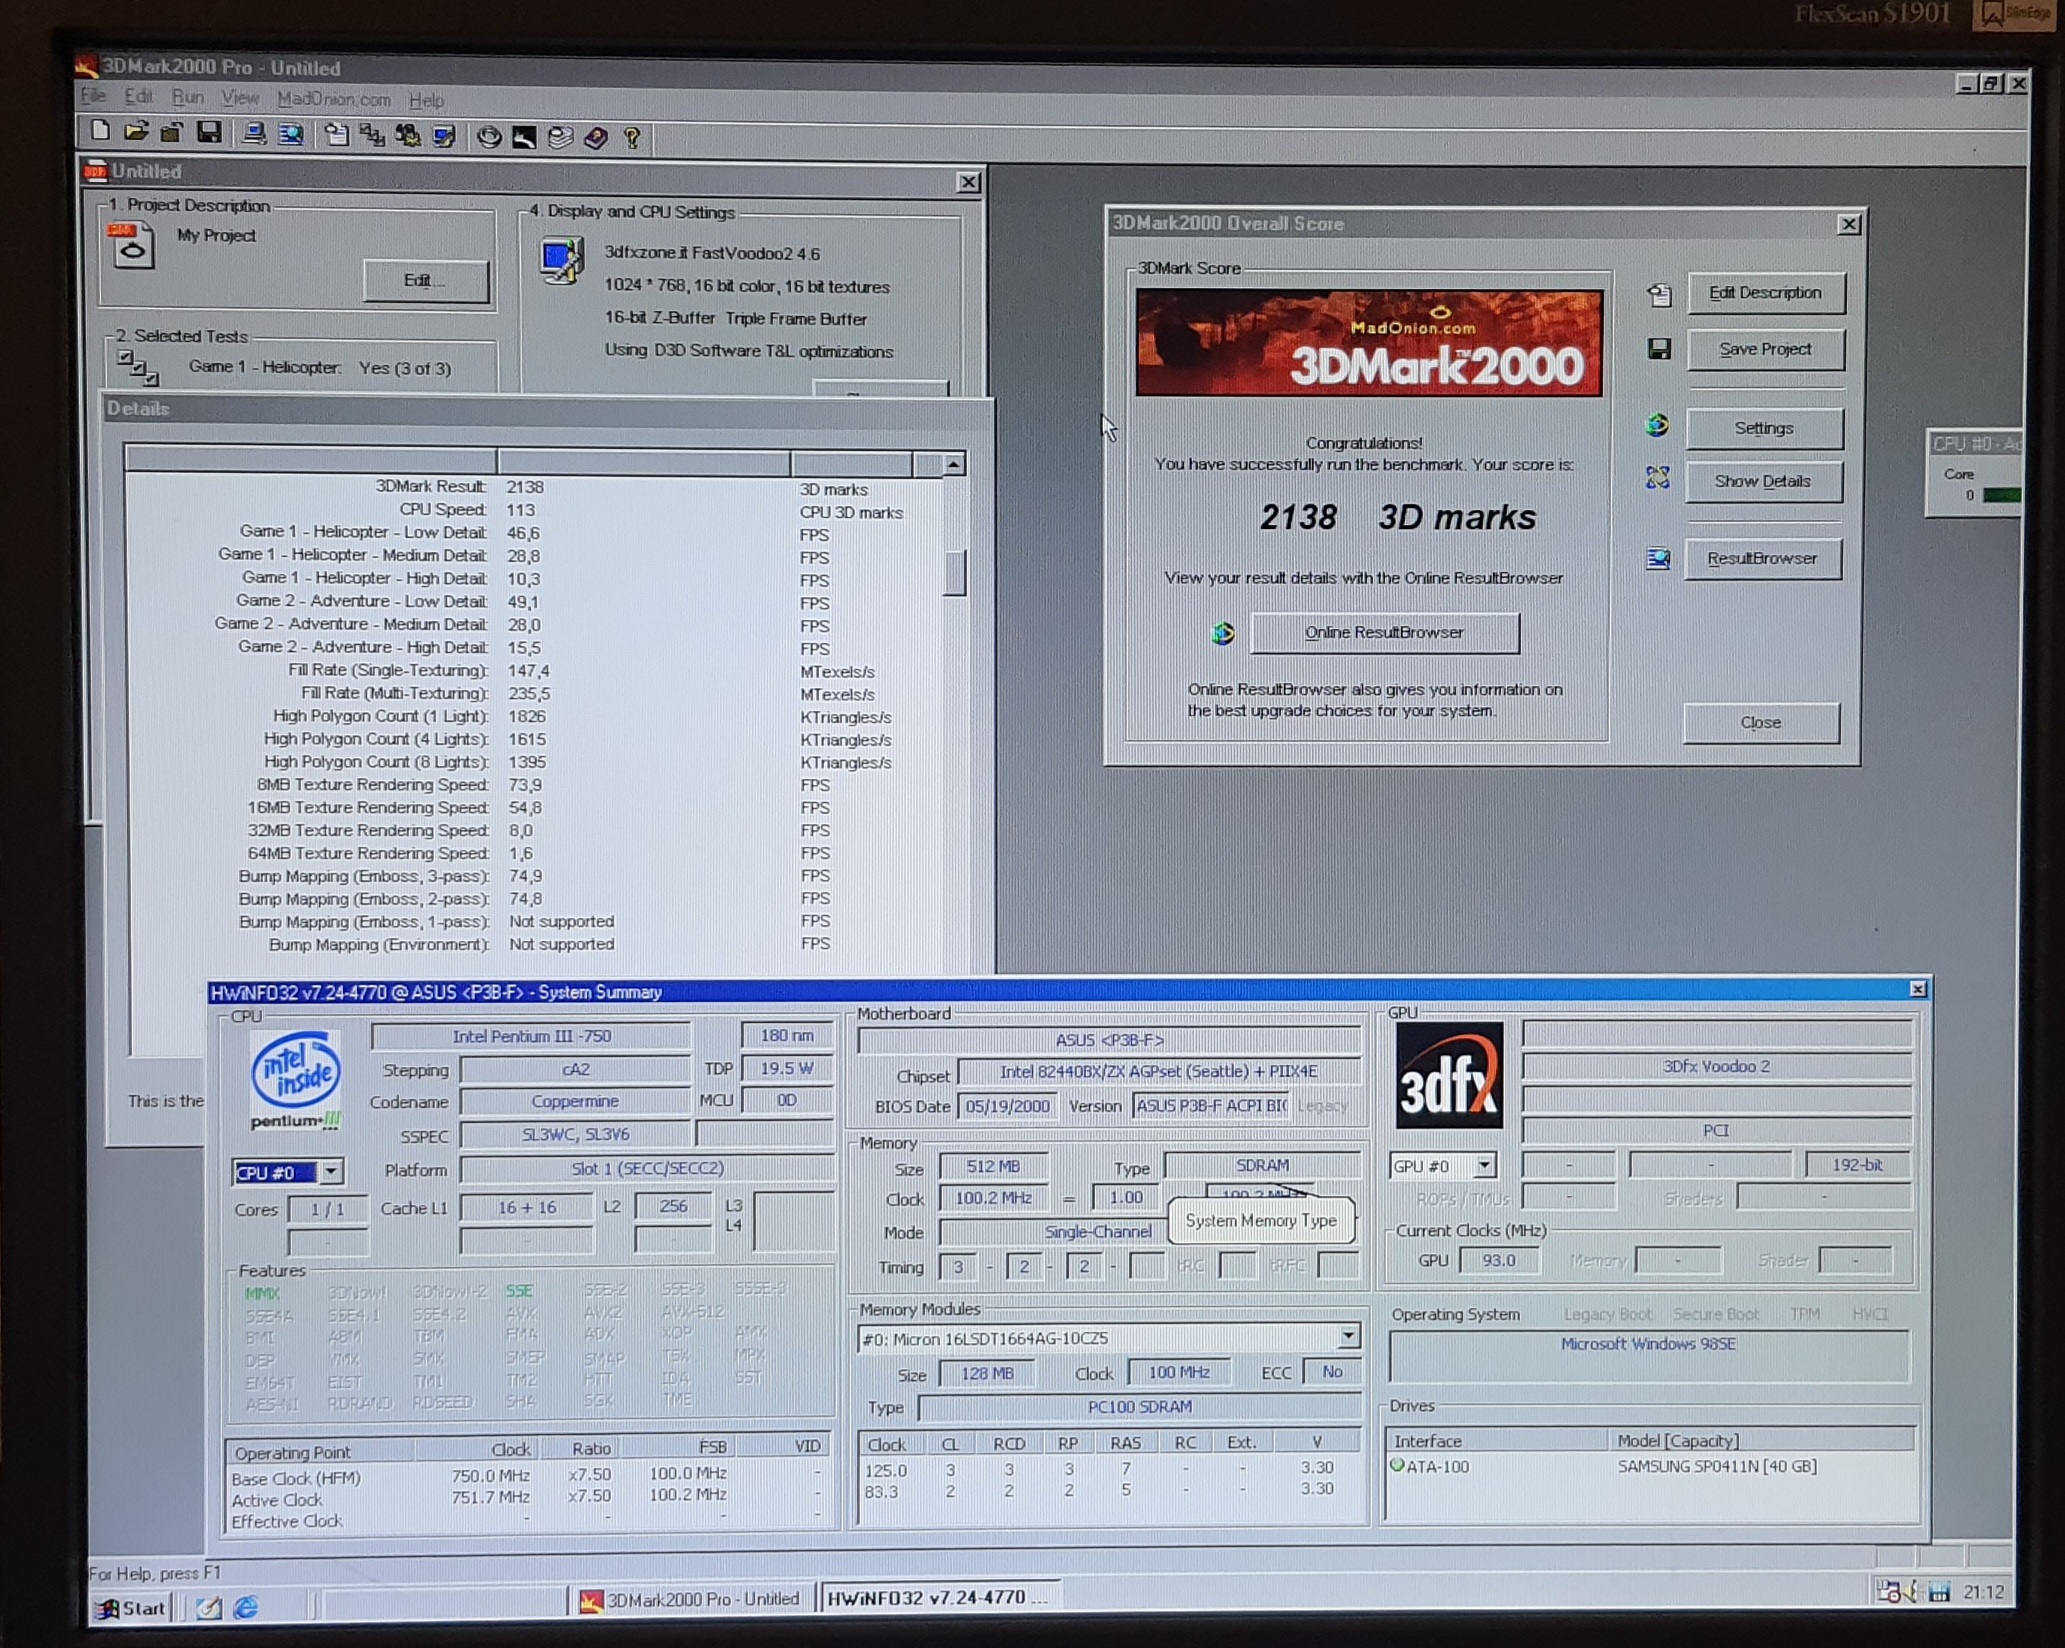
Task: Expand the CPU #0 selector dropdown
Action: tap(331, 1171)
